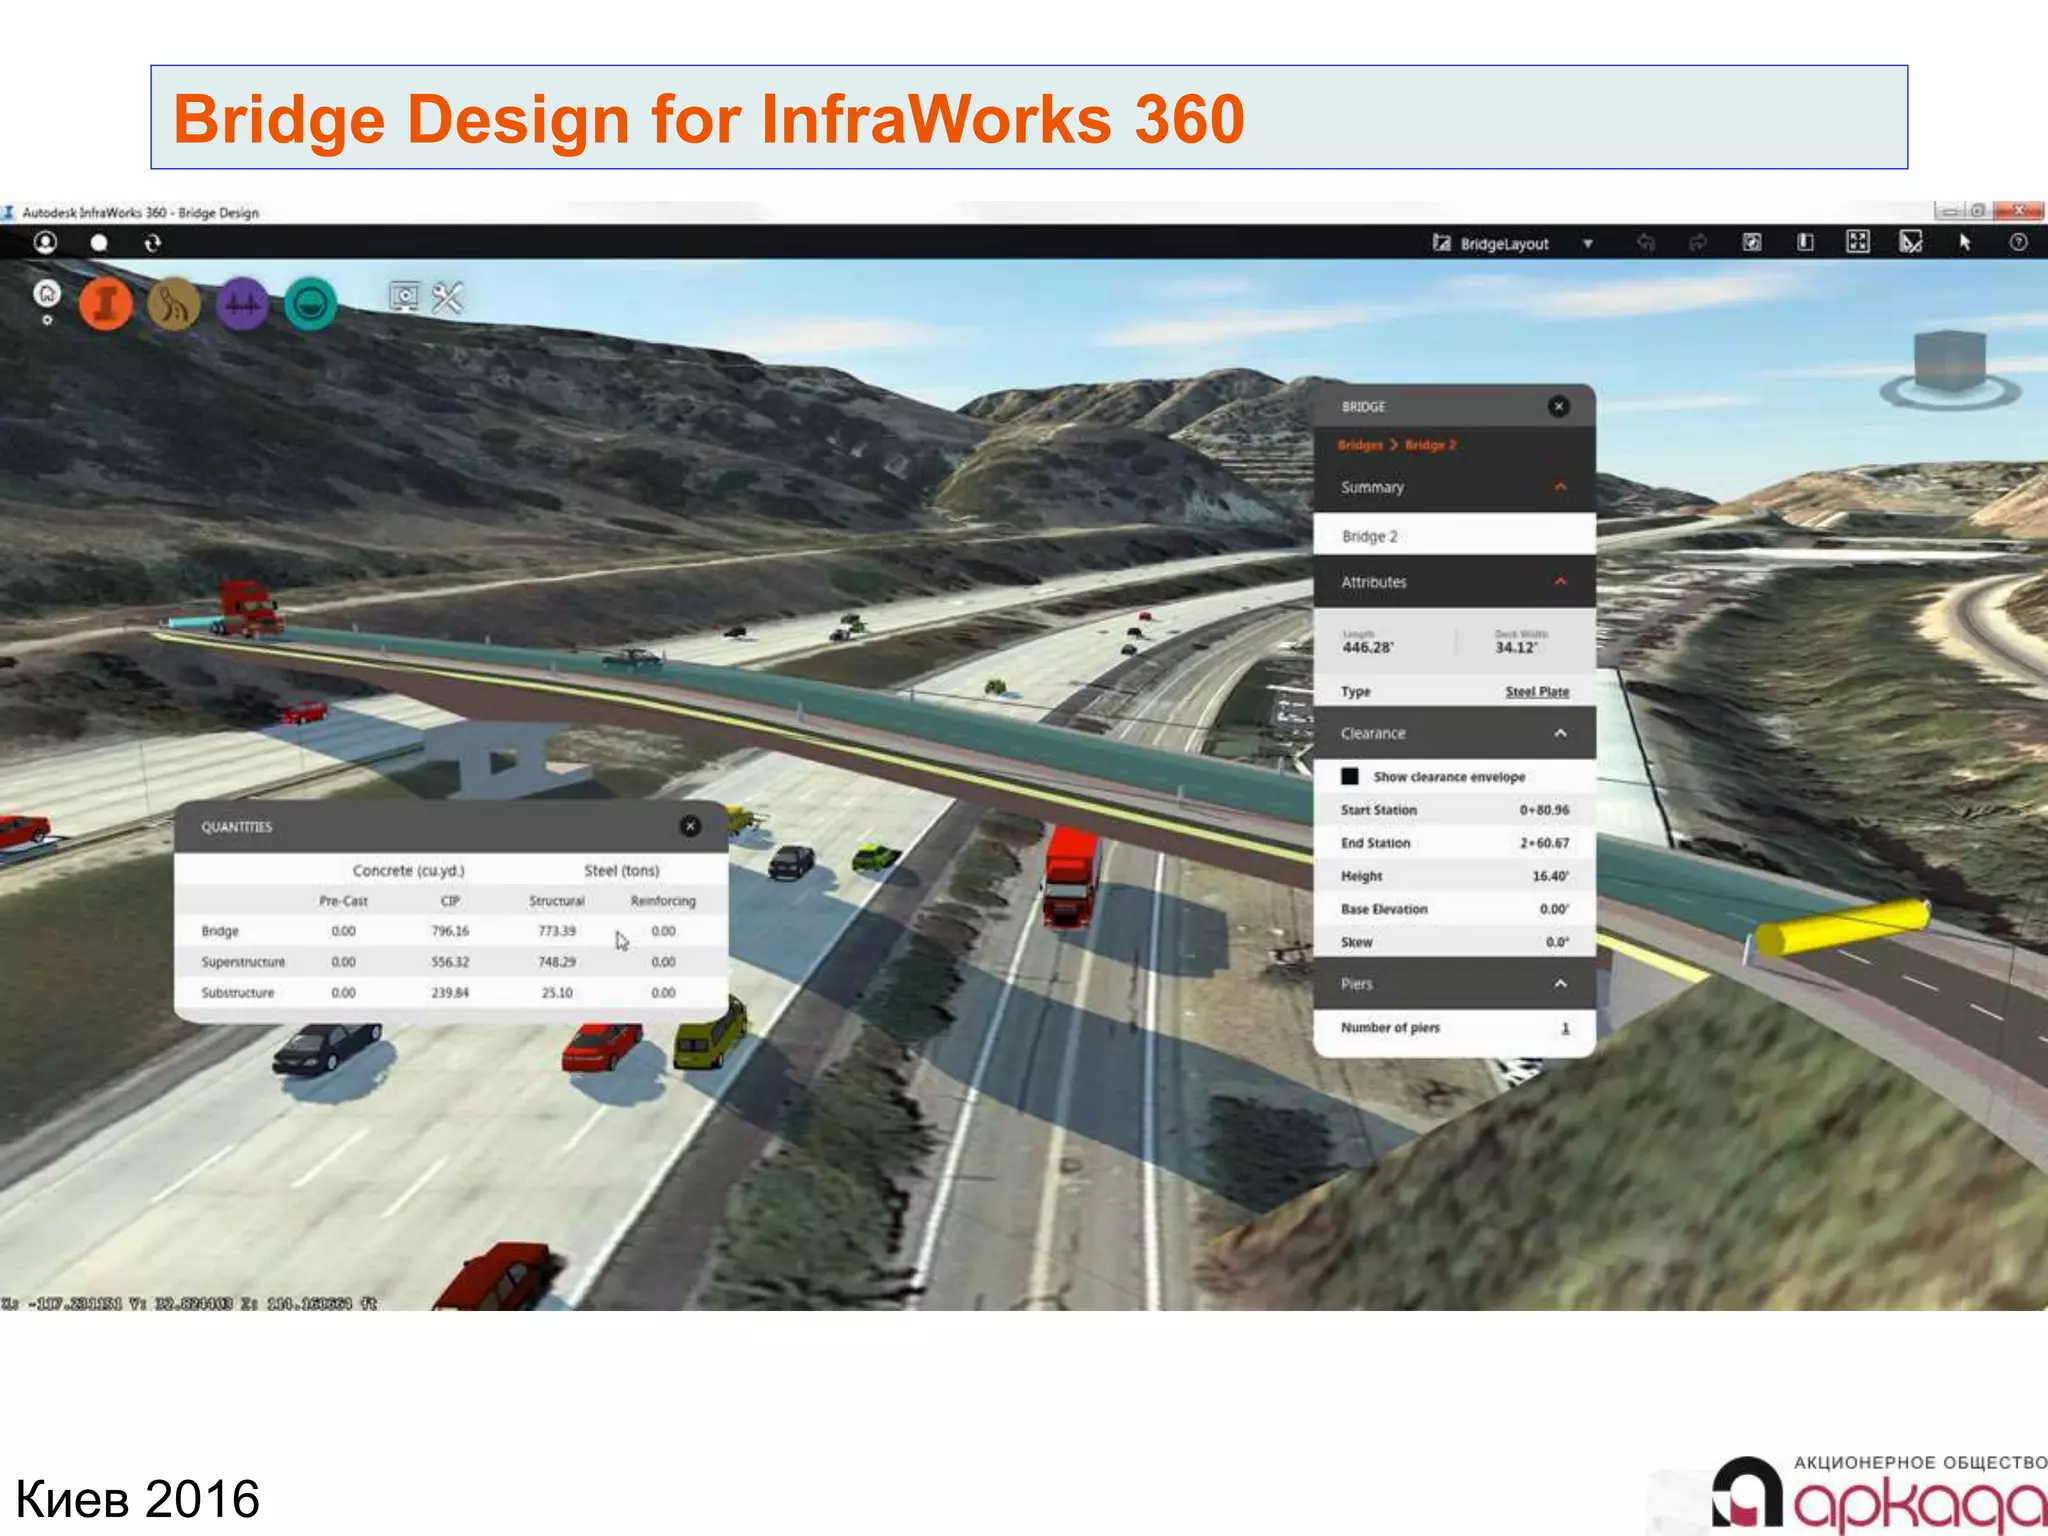Click Substructure Structural value 25.10

click(557, 993)
